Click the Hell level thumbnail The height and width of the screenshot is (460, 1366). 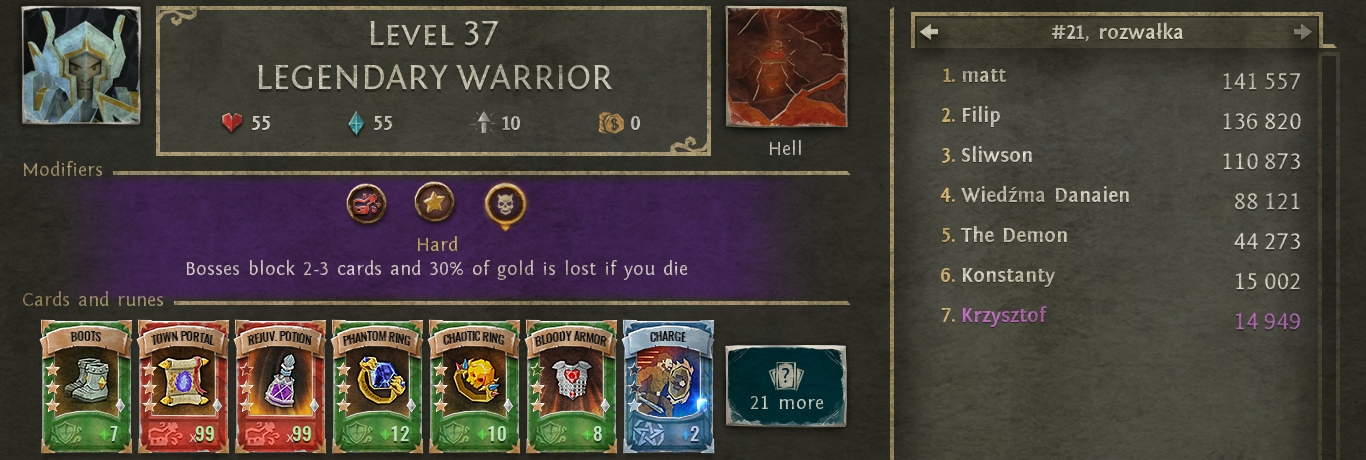click(x=786, y=68)
